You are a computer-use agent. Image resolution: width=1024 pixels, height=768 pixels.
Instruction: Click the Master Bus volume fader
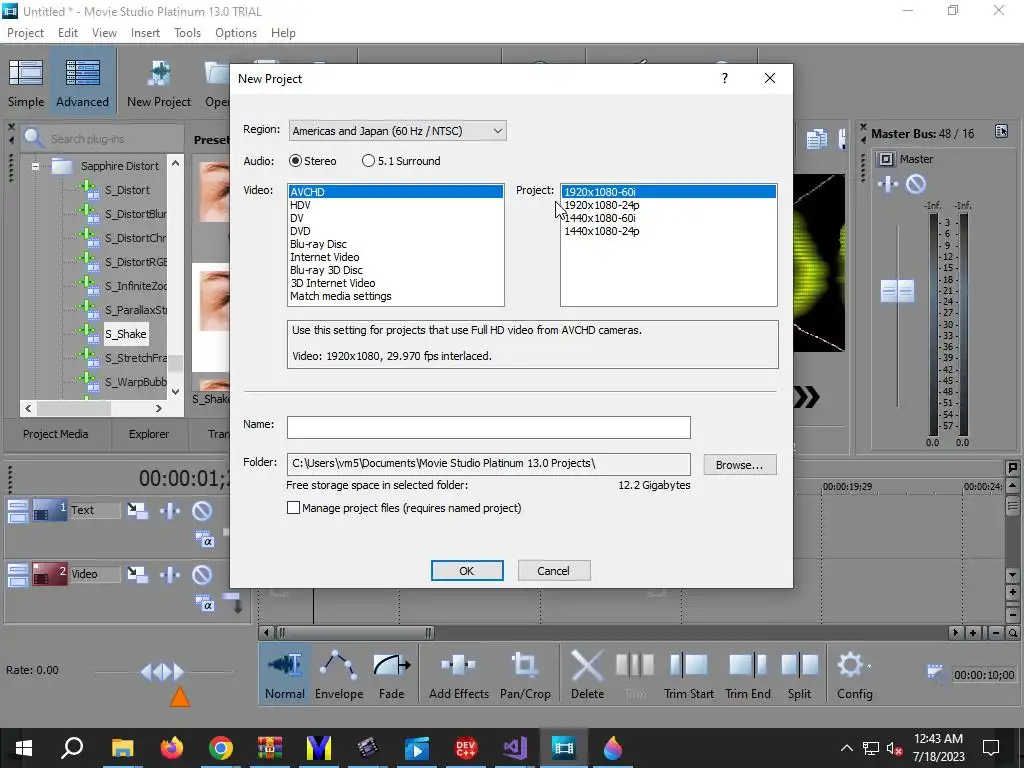[x=897, y=291]
